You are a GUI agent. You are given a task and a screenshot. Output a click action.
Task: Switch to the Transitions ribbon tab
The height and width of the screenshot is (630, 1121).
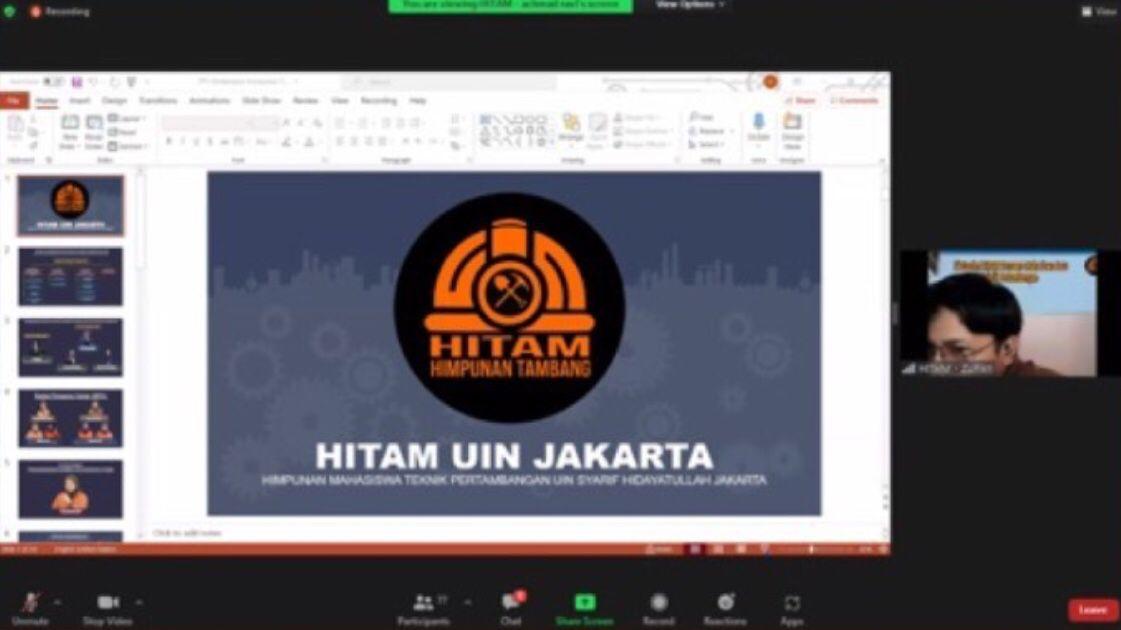(158, 101)
